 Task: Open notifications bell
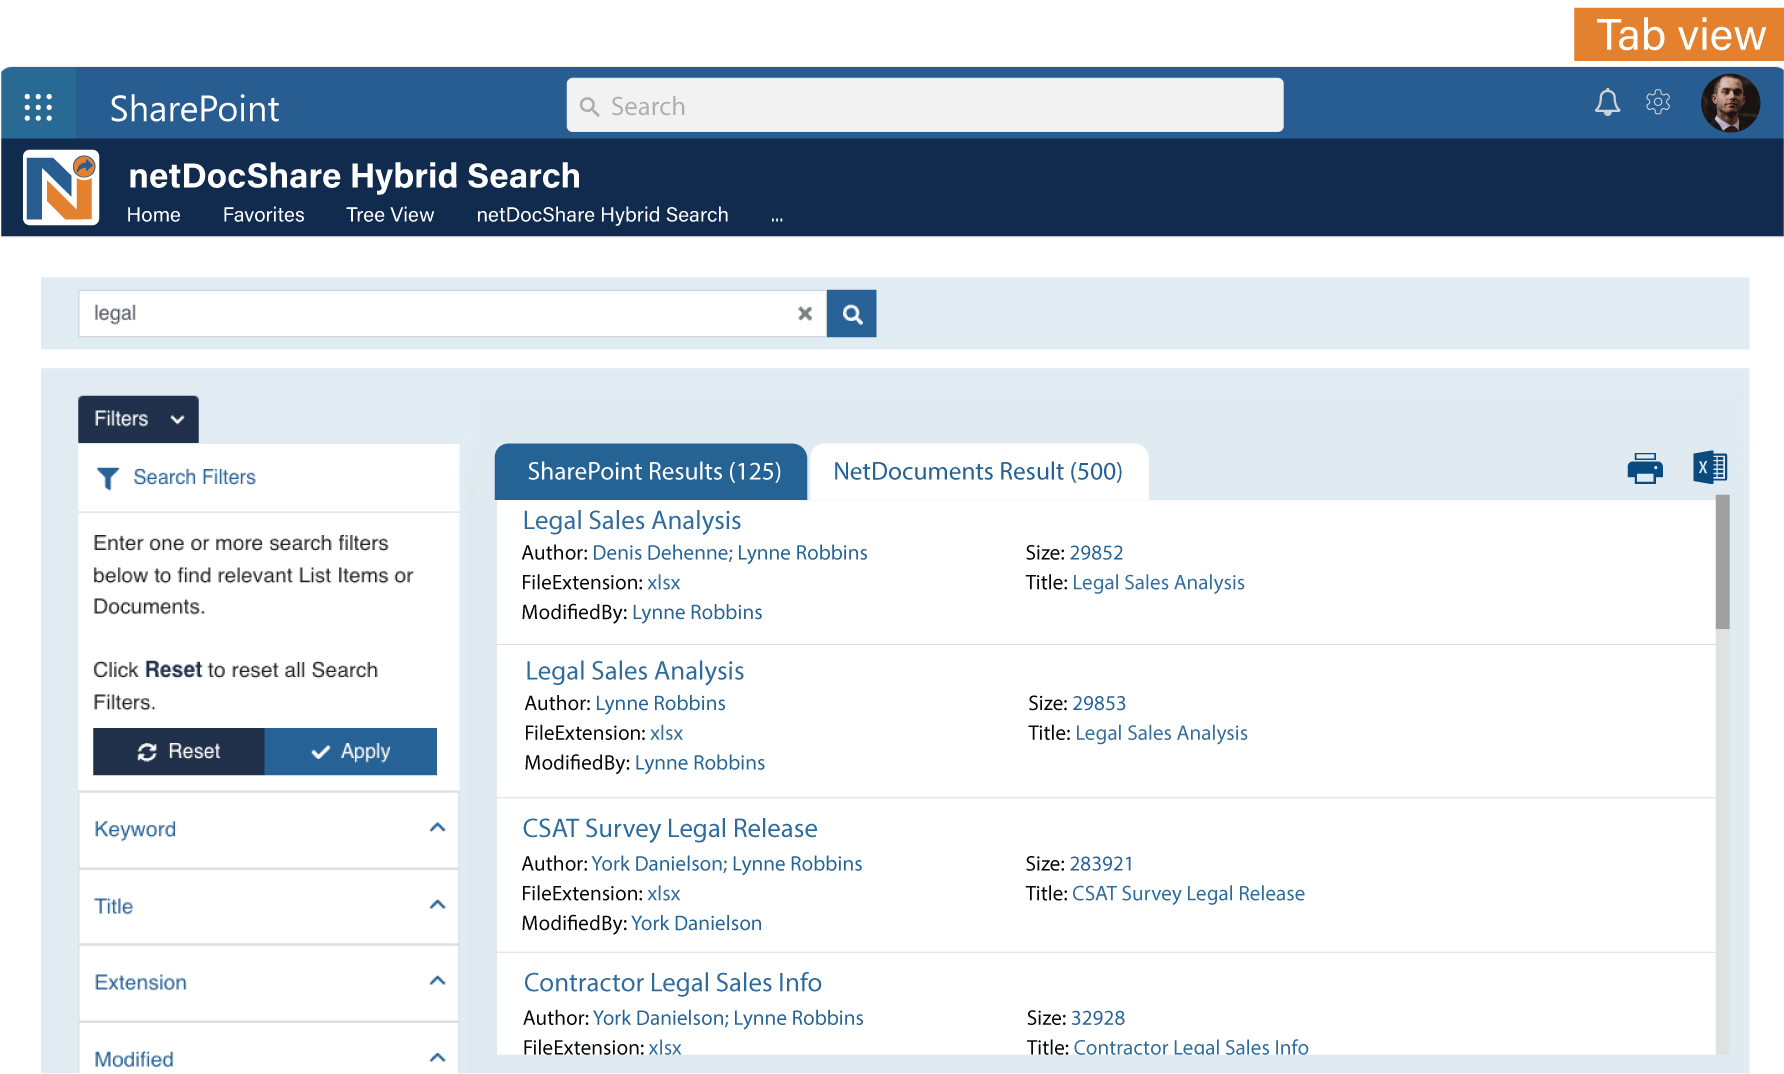[x=1607, y=102]
